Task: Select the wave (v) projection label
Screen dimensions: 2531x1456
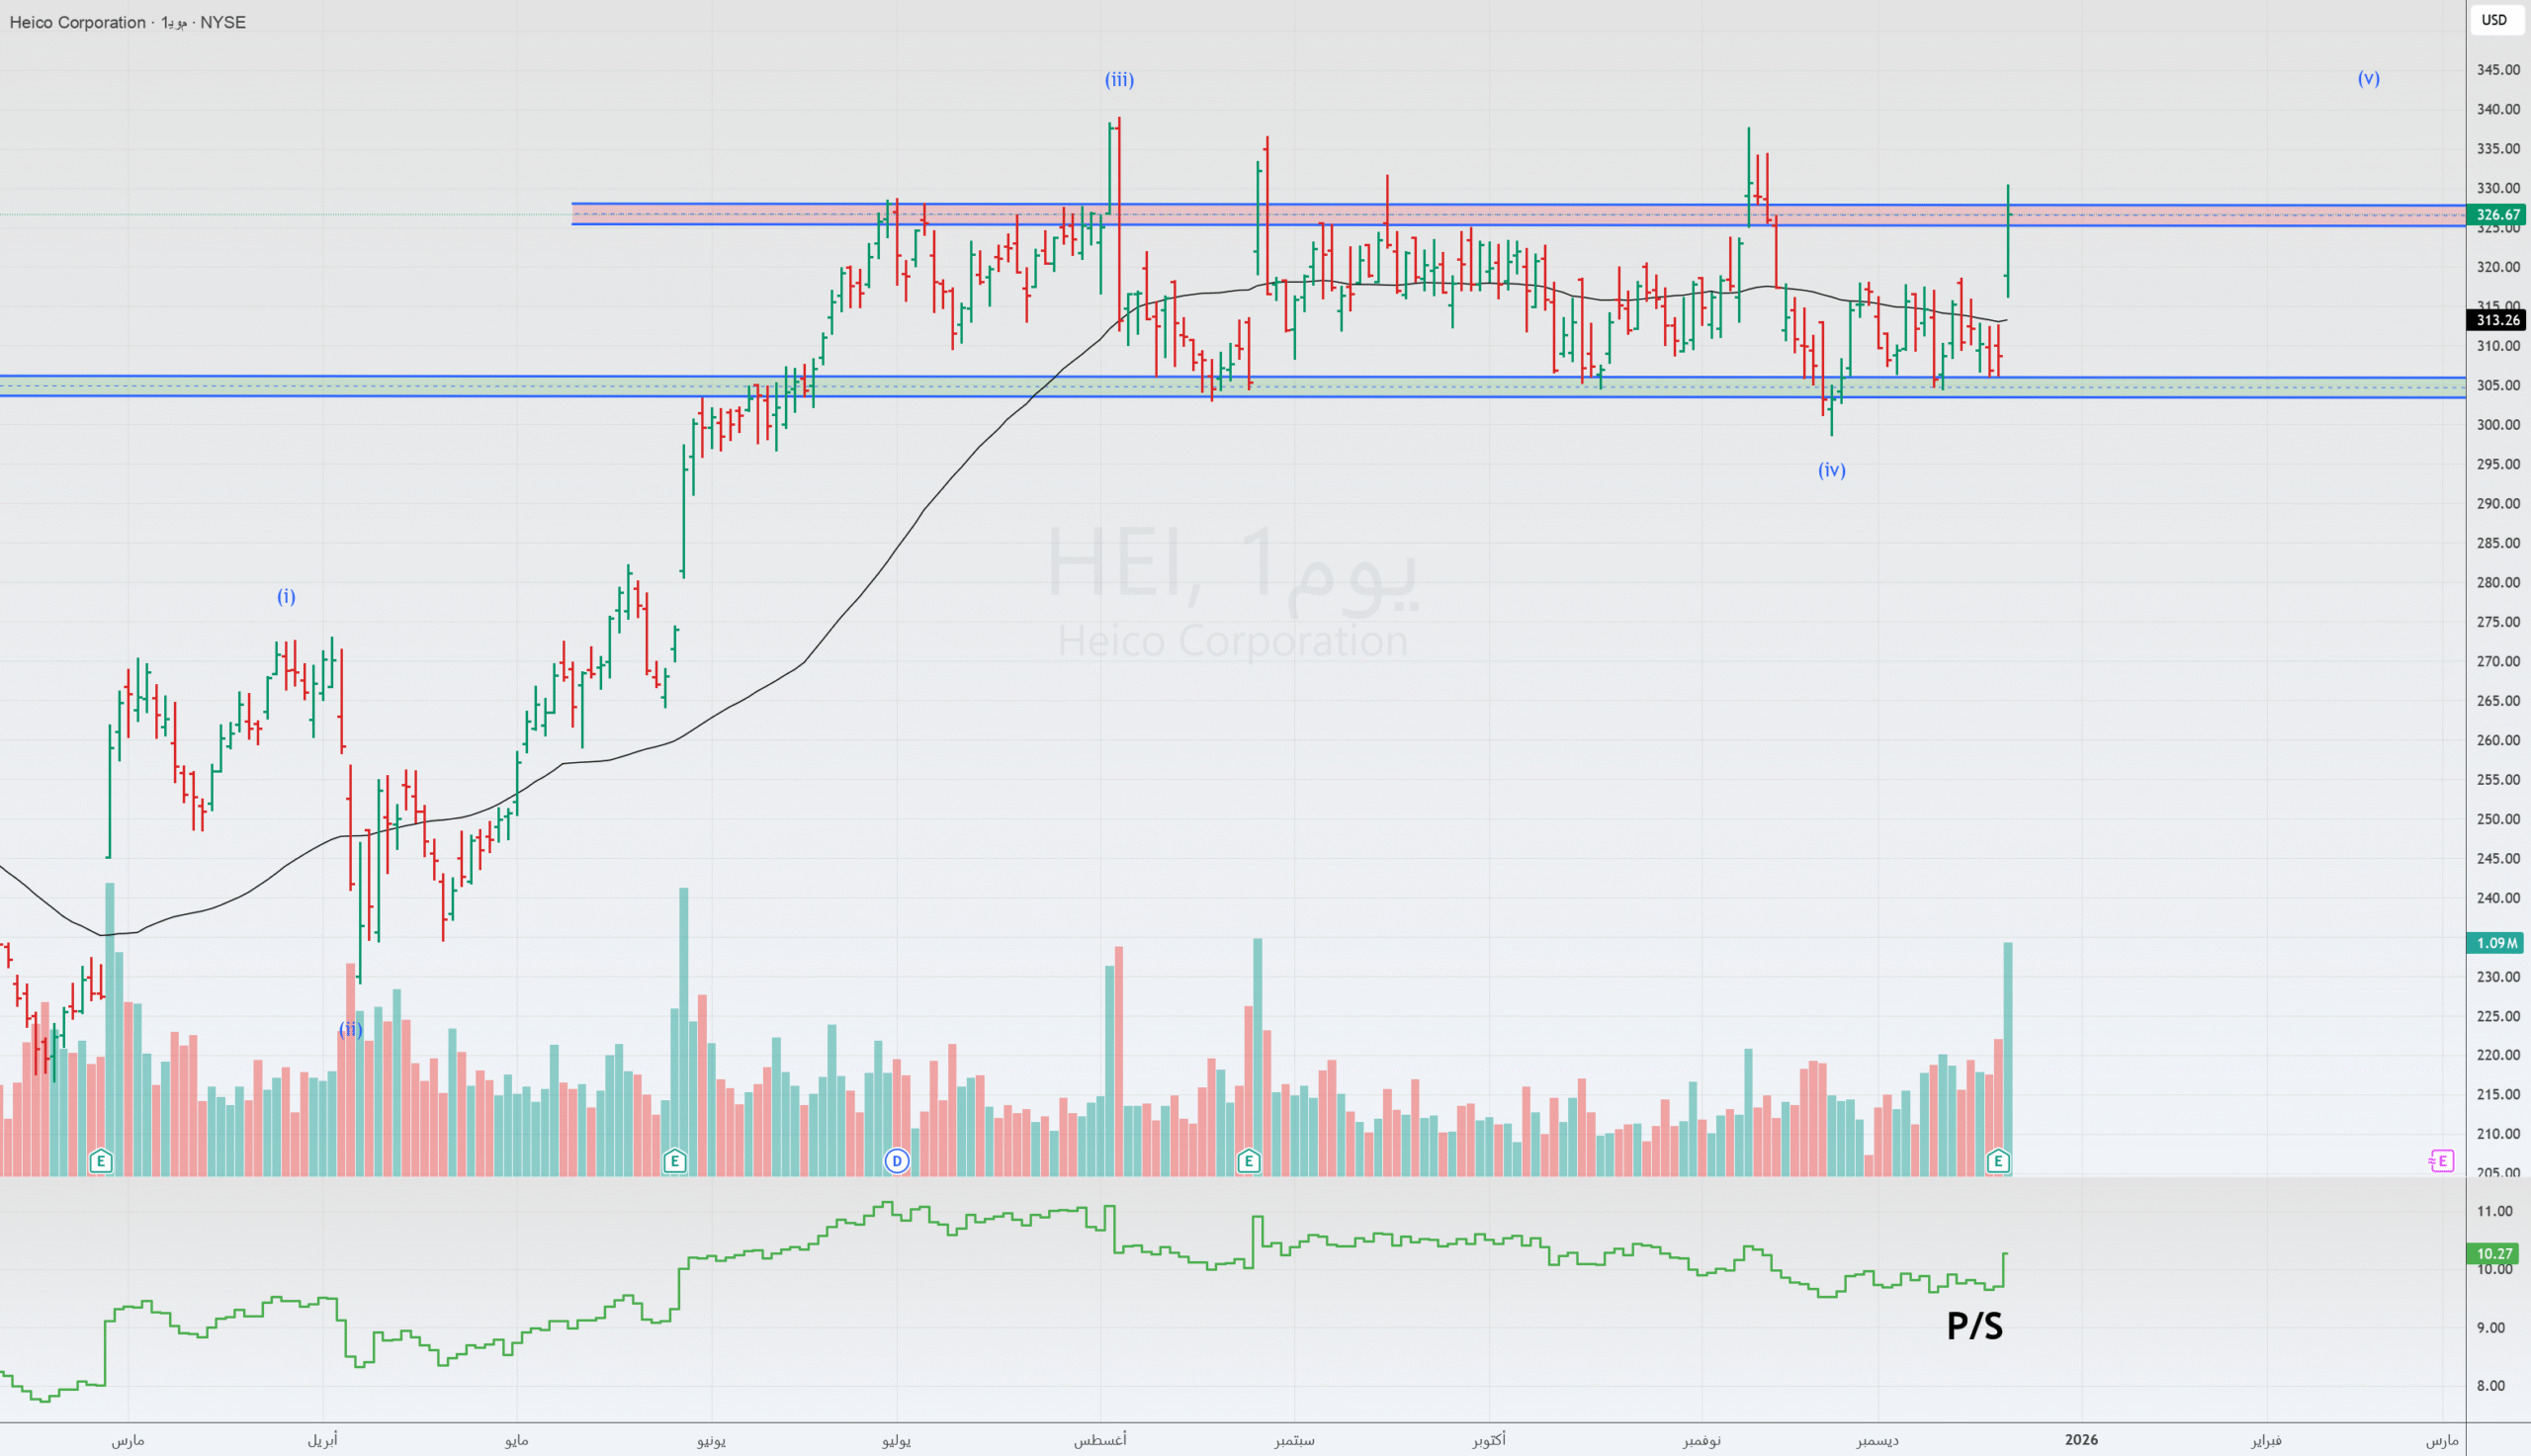Action: [x=2368, y=78]
